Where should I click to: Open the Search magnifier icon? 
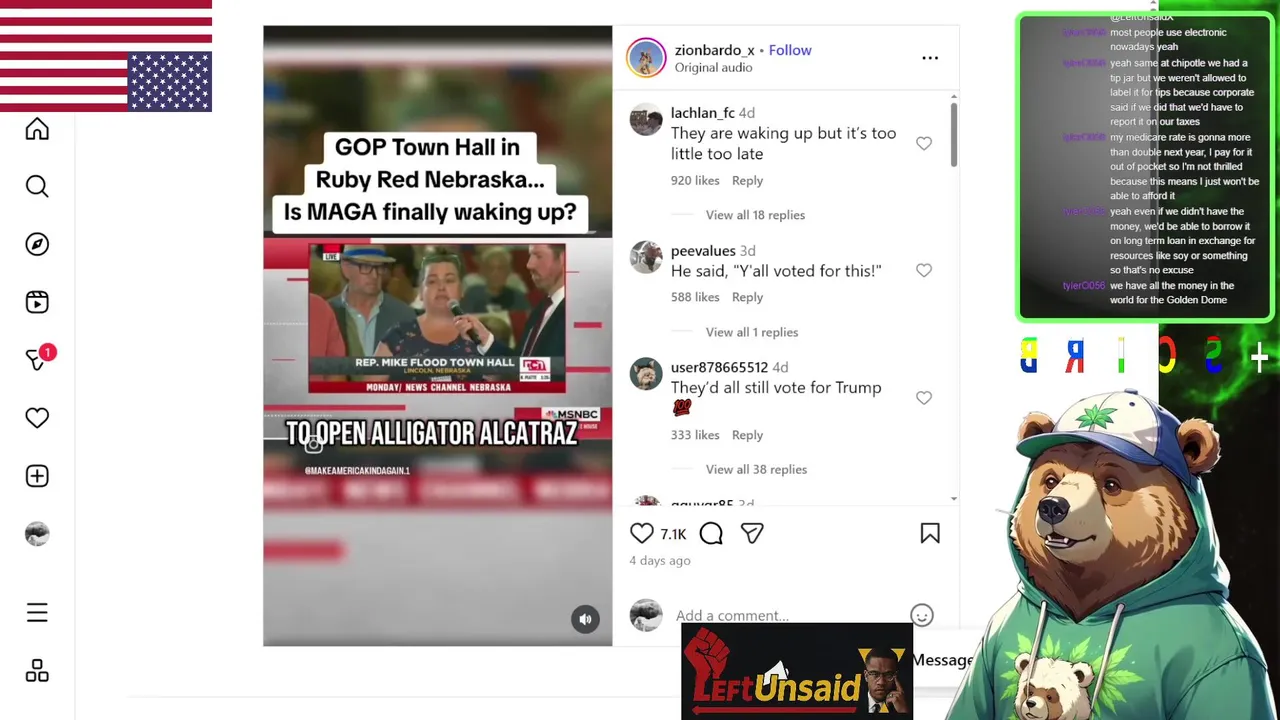[x=37, y=186]
